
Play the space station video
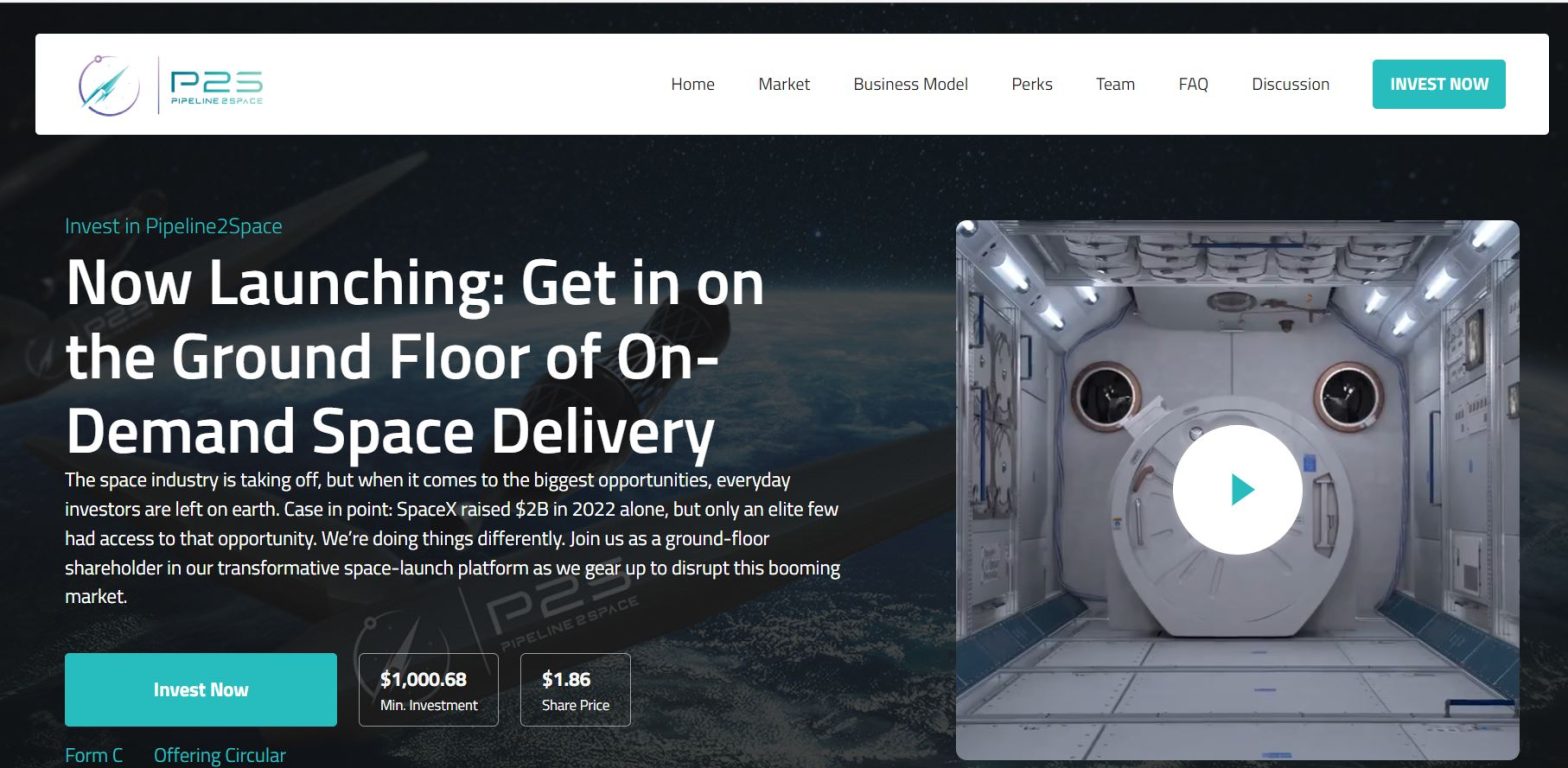pos(1237,490)
